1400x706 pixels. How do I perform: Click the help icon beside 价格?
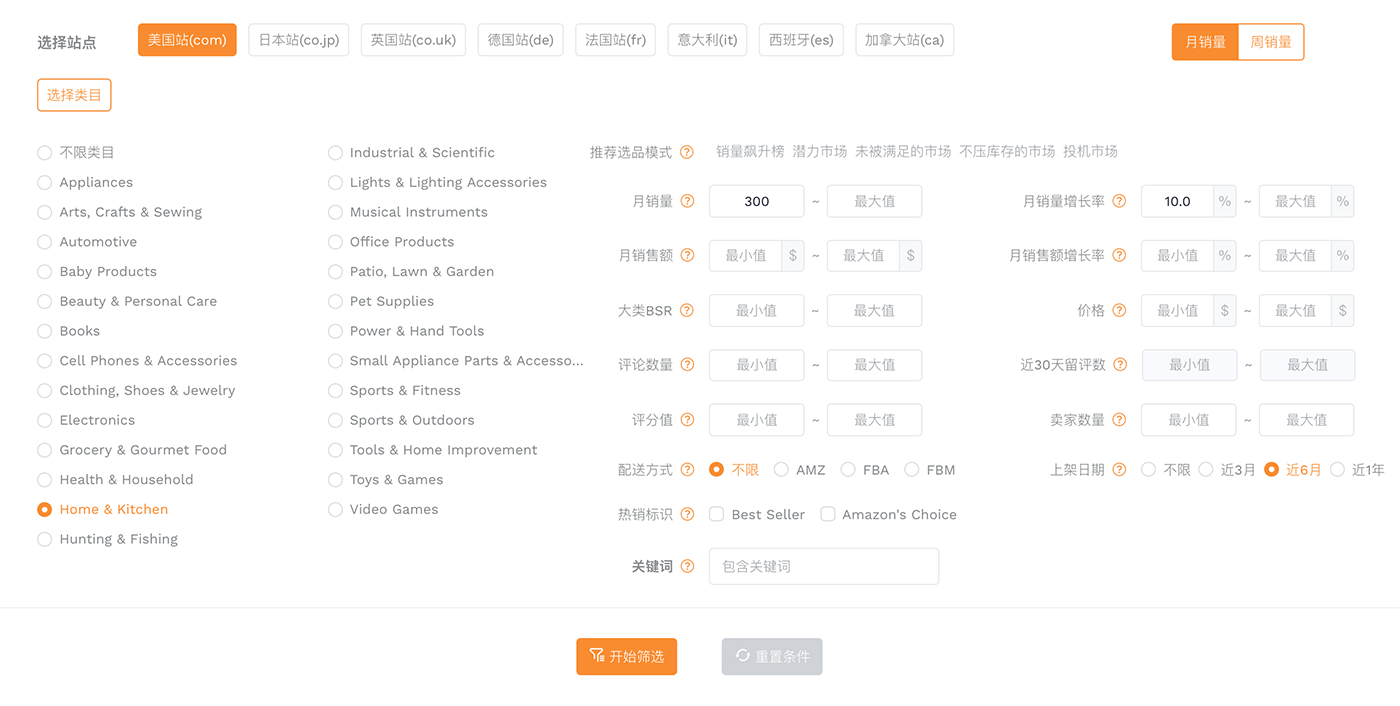pos(1119,310)
